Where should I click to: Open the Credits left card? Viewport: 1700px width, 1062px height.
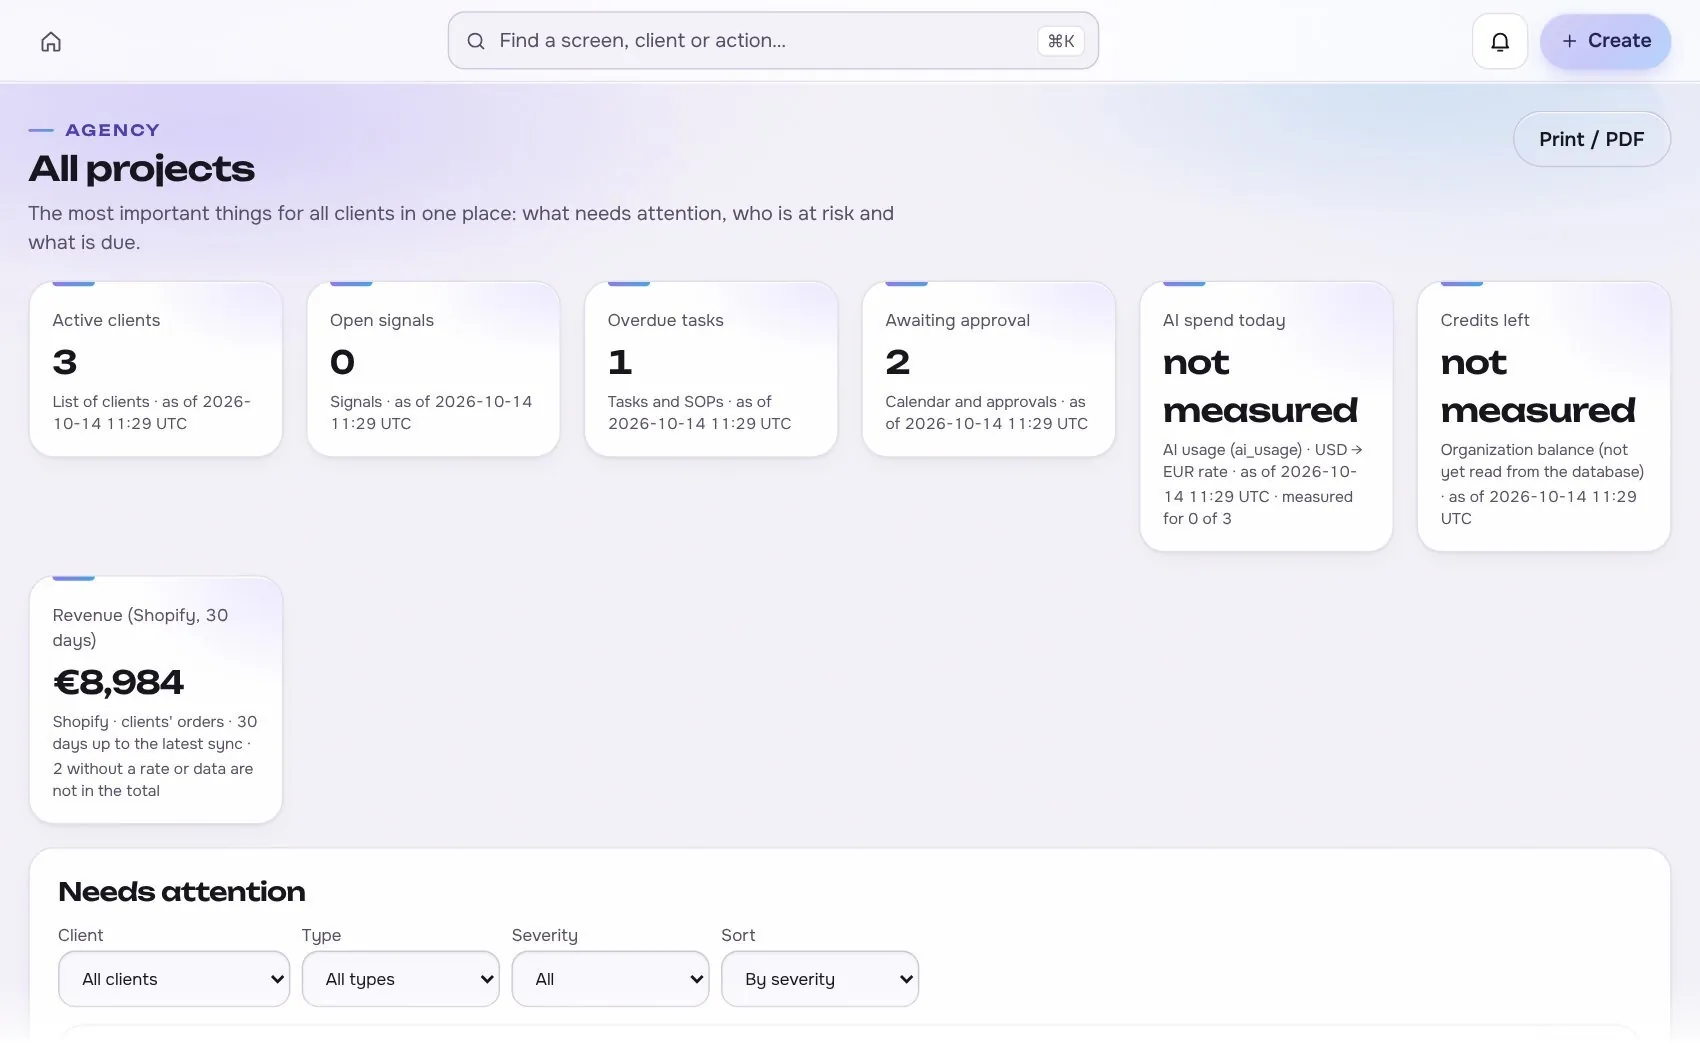pos(1544,416)
